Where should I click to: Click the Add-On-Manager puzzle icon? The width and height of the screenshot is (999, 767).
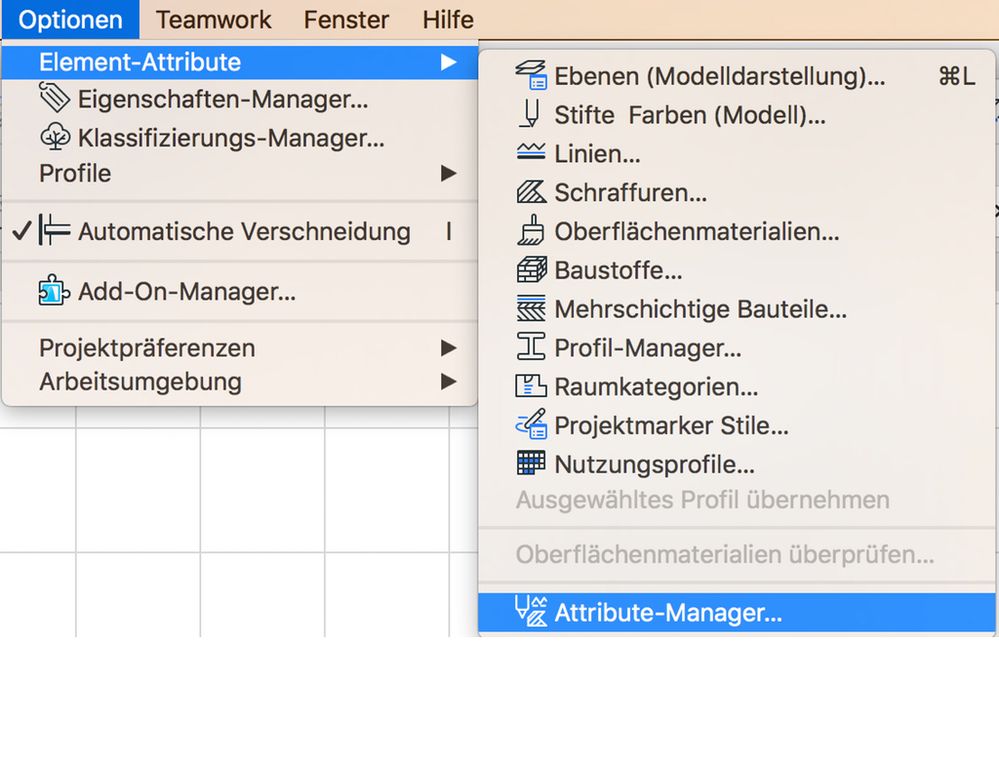point(54,292)
